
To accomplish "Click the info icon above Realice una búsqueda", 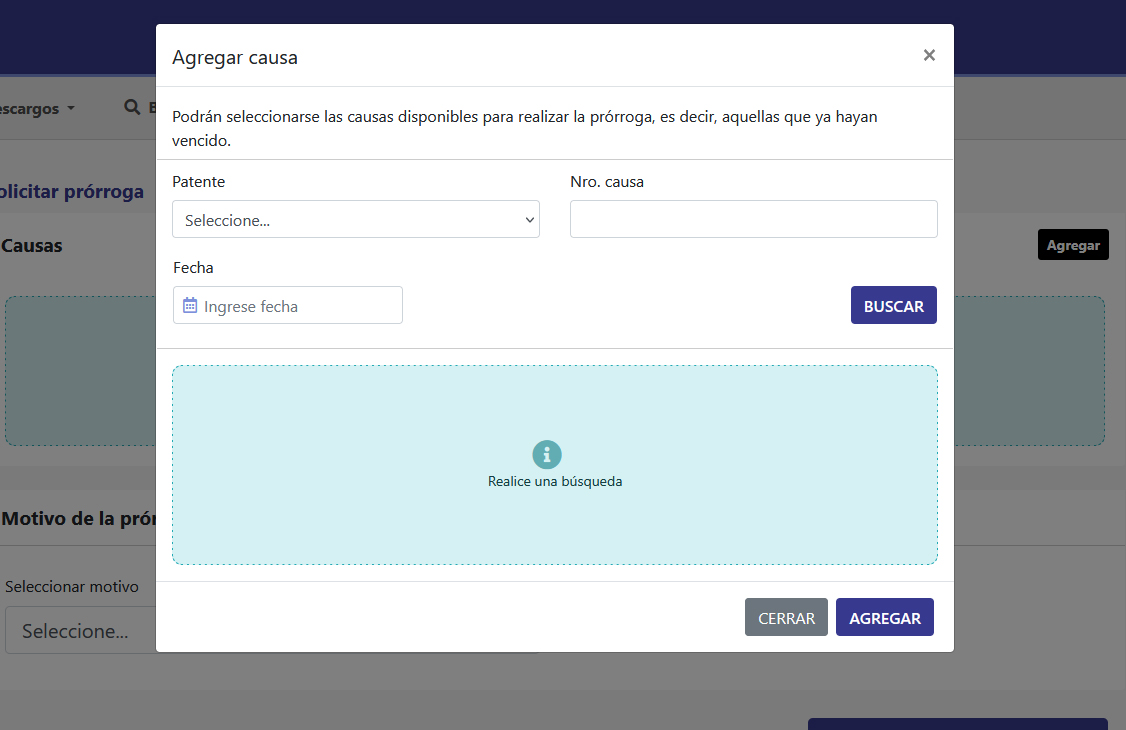I will click(x=546, y=455).
